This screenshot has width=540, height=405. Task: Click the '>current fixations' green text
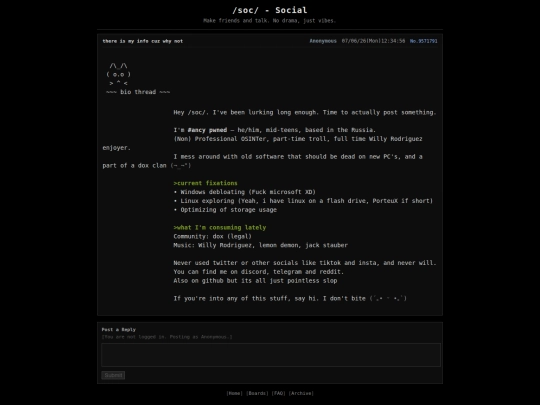coord(206,183)
